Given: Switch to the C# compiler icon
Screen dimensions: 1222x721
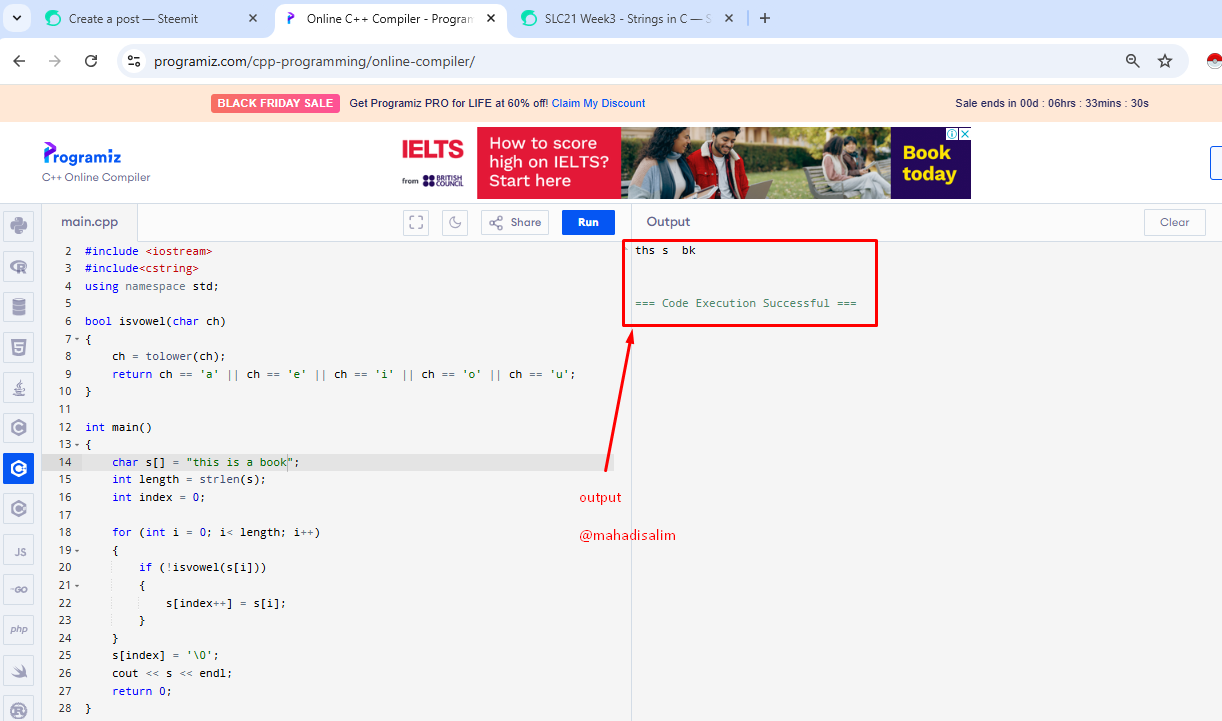Looking at the screenshot, I should 18,509.
